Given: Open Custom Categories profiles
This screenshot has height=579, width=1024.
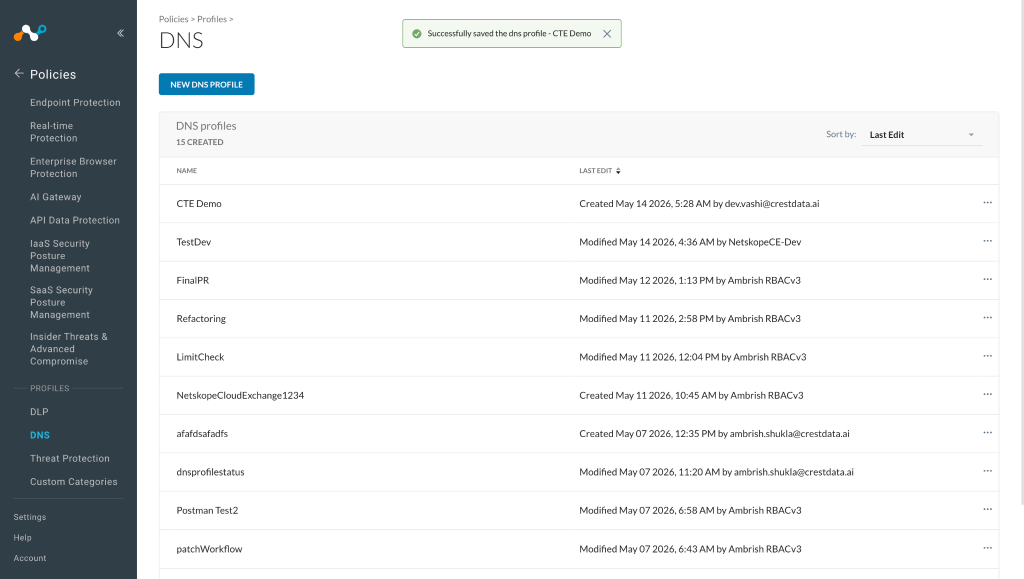Looking at the screenshot, I should (x=74, y=482).
